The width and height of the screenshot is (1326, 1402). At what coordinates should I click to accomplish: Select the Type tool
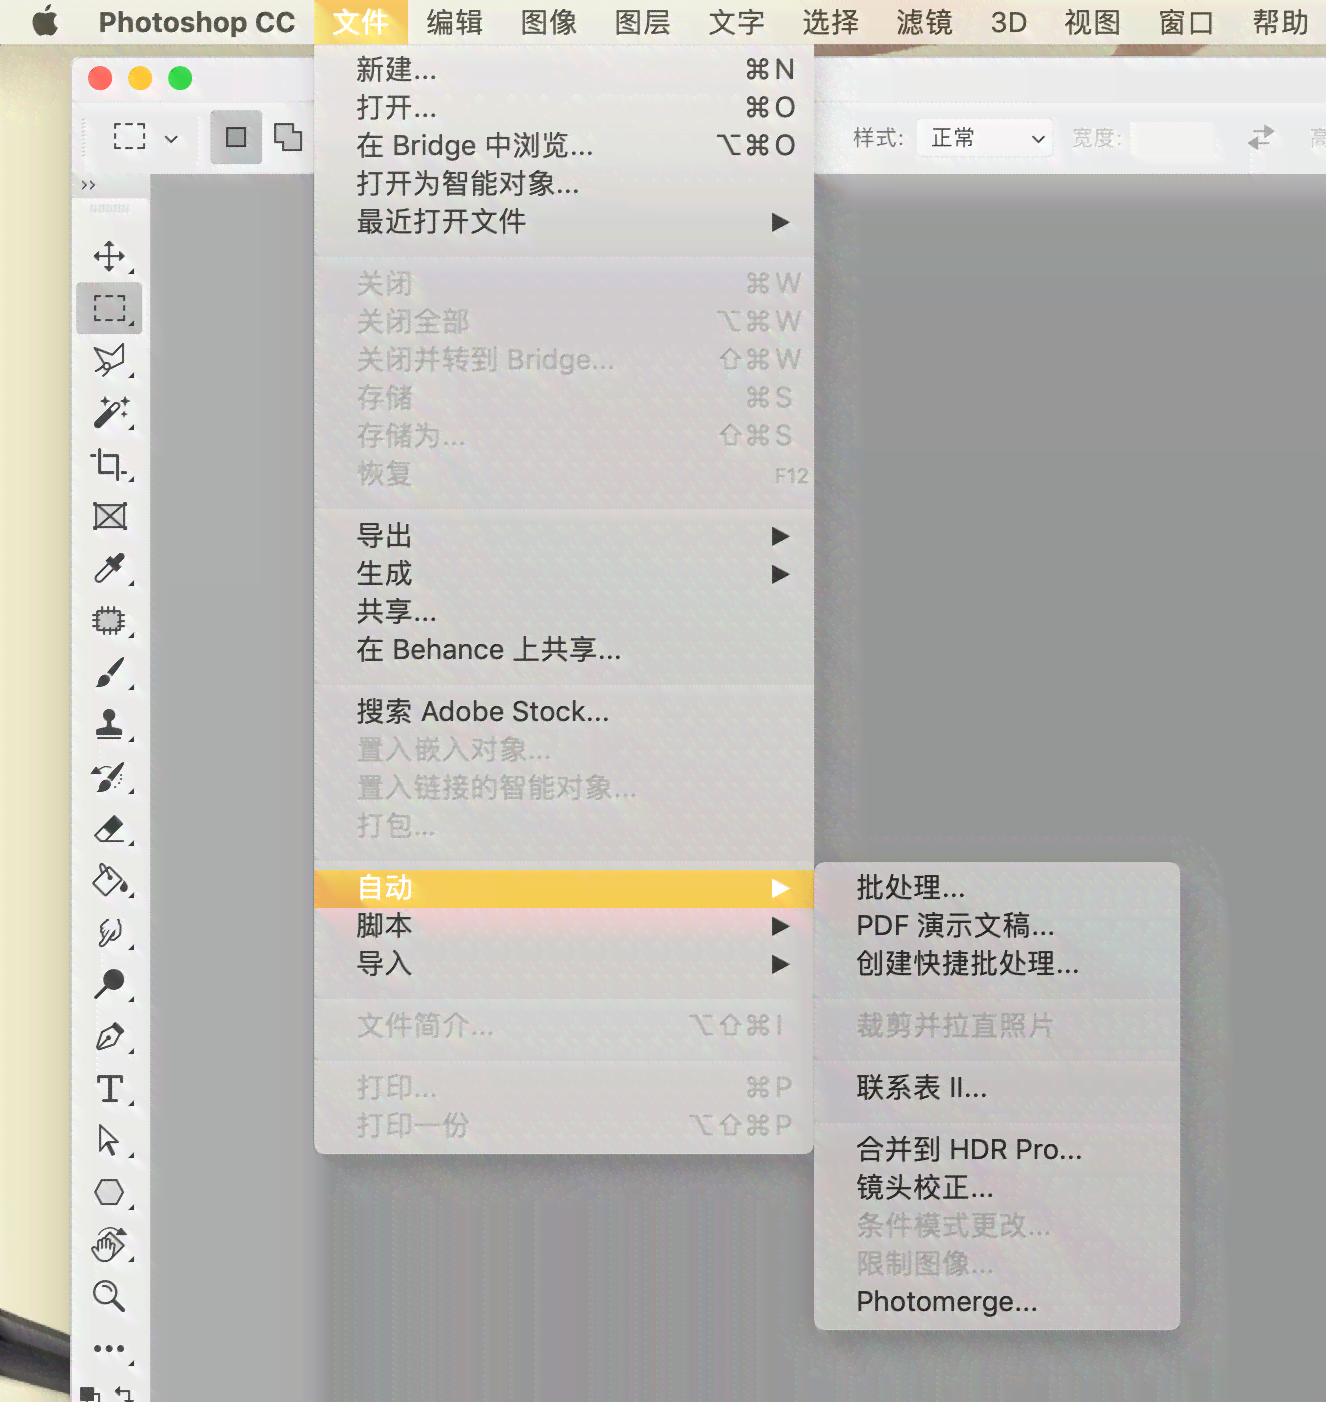tap(109, 1088)
